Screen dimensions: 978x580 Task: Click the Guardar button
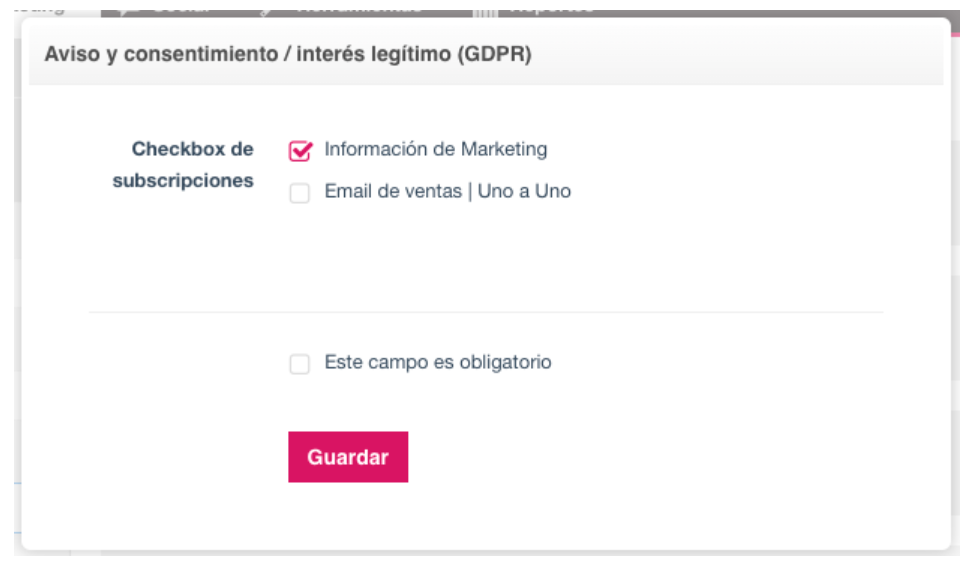tap(348, 457)
